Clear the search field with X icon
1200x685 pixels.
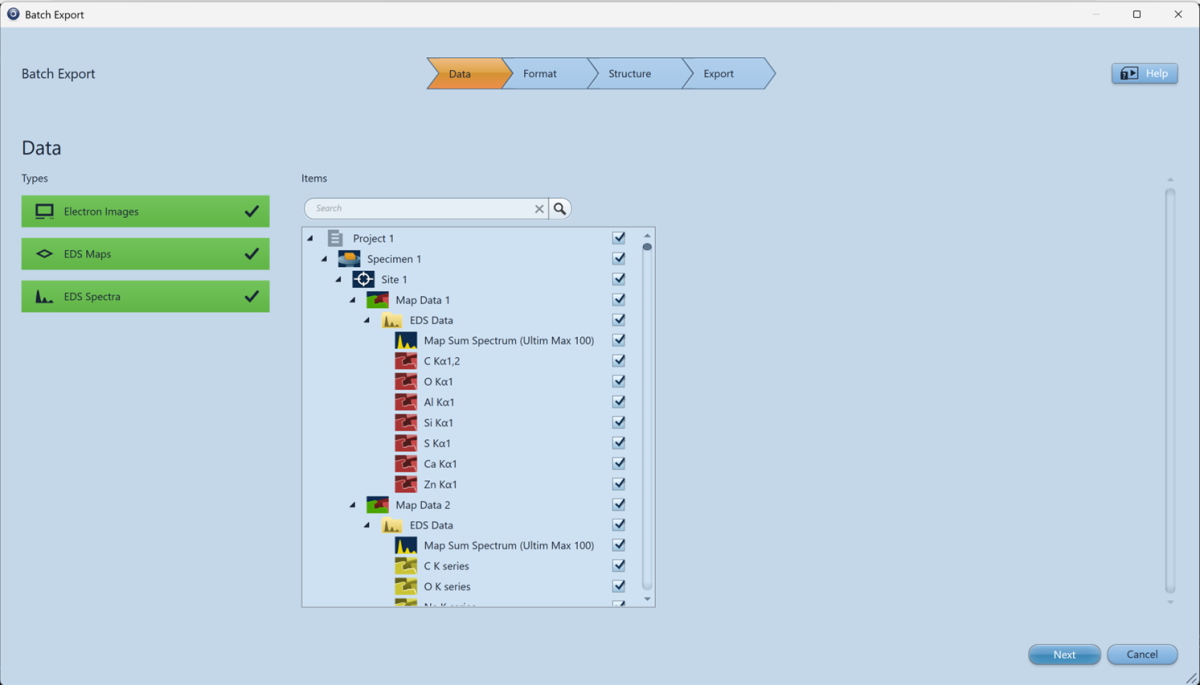point(539,209)
